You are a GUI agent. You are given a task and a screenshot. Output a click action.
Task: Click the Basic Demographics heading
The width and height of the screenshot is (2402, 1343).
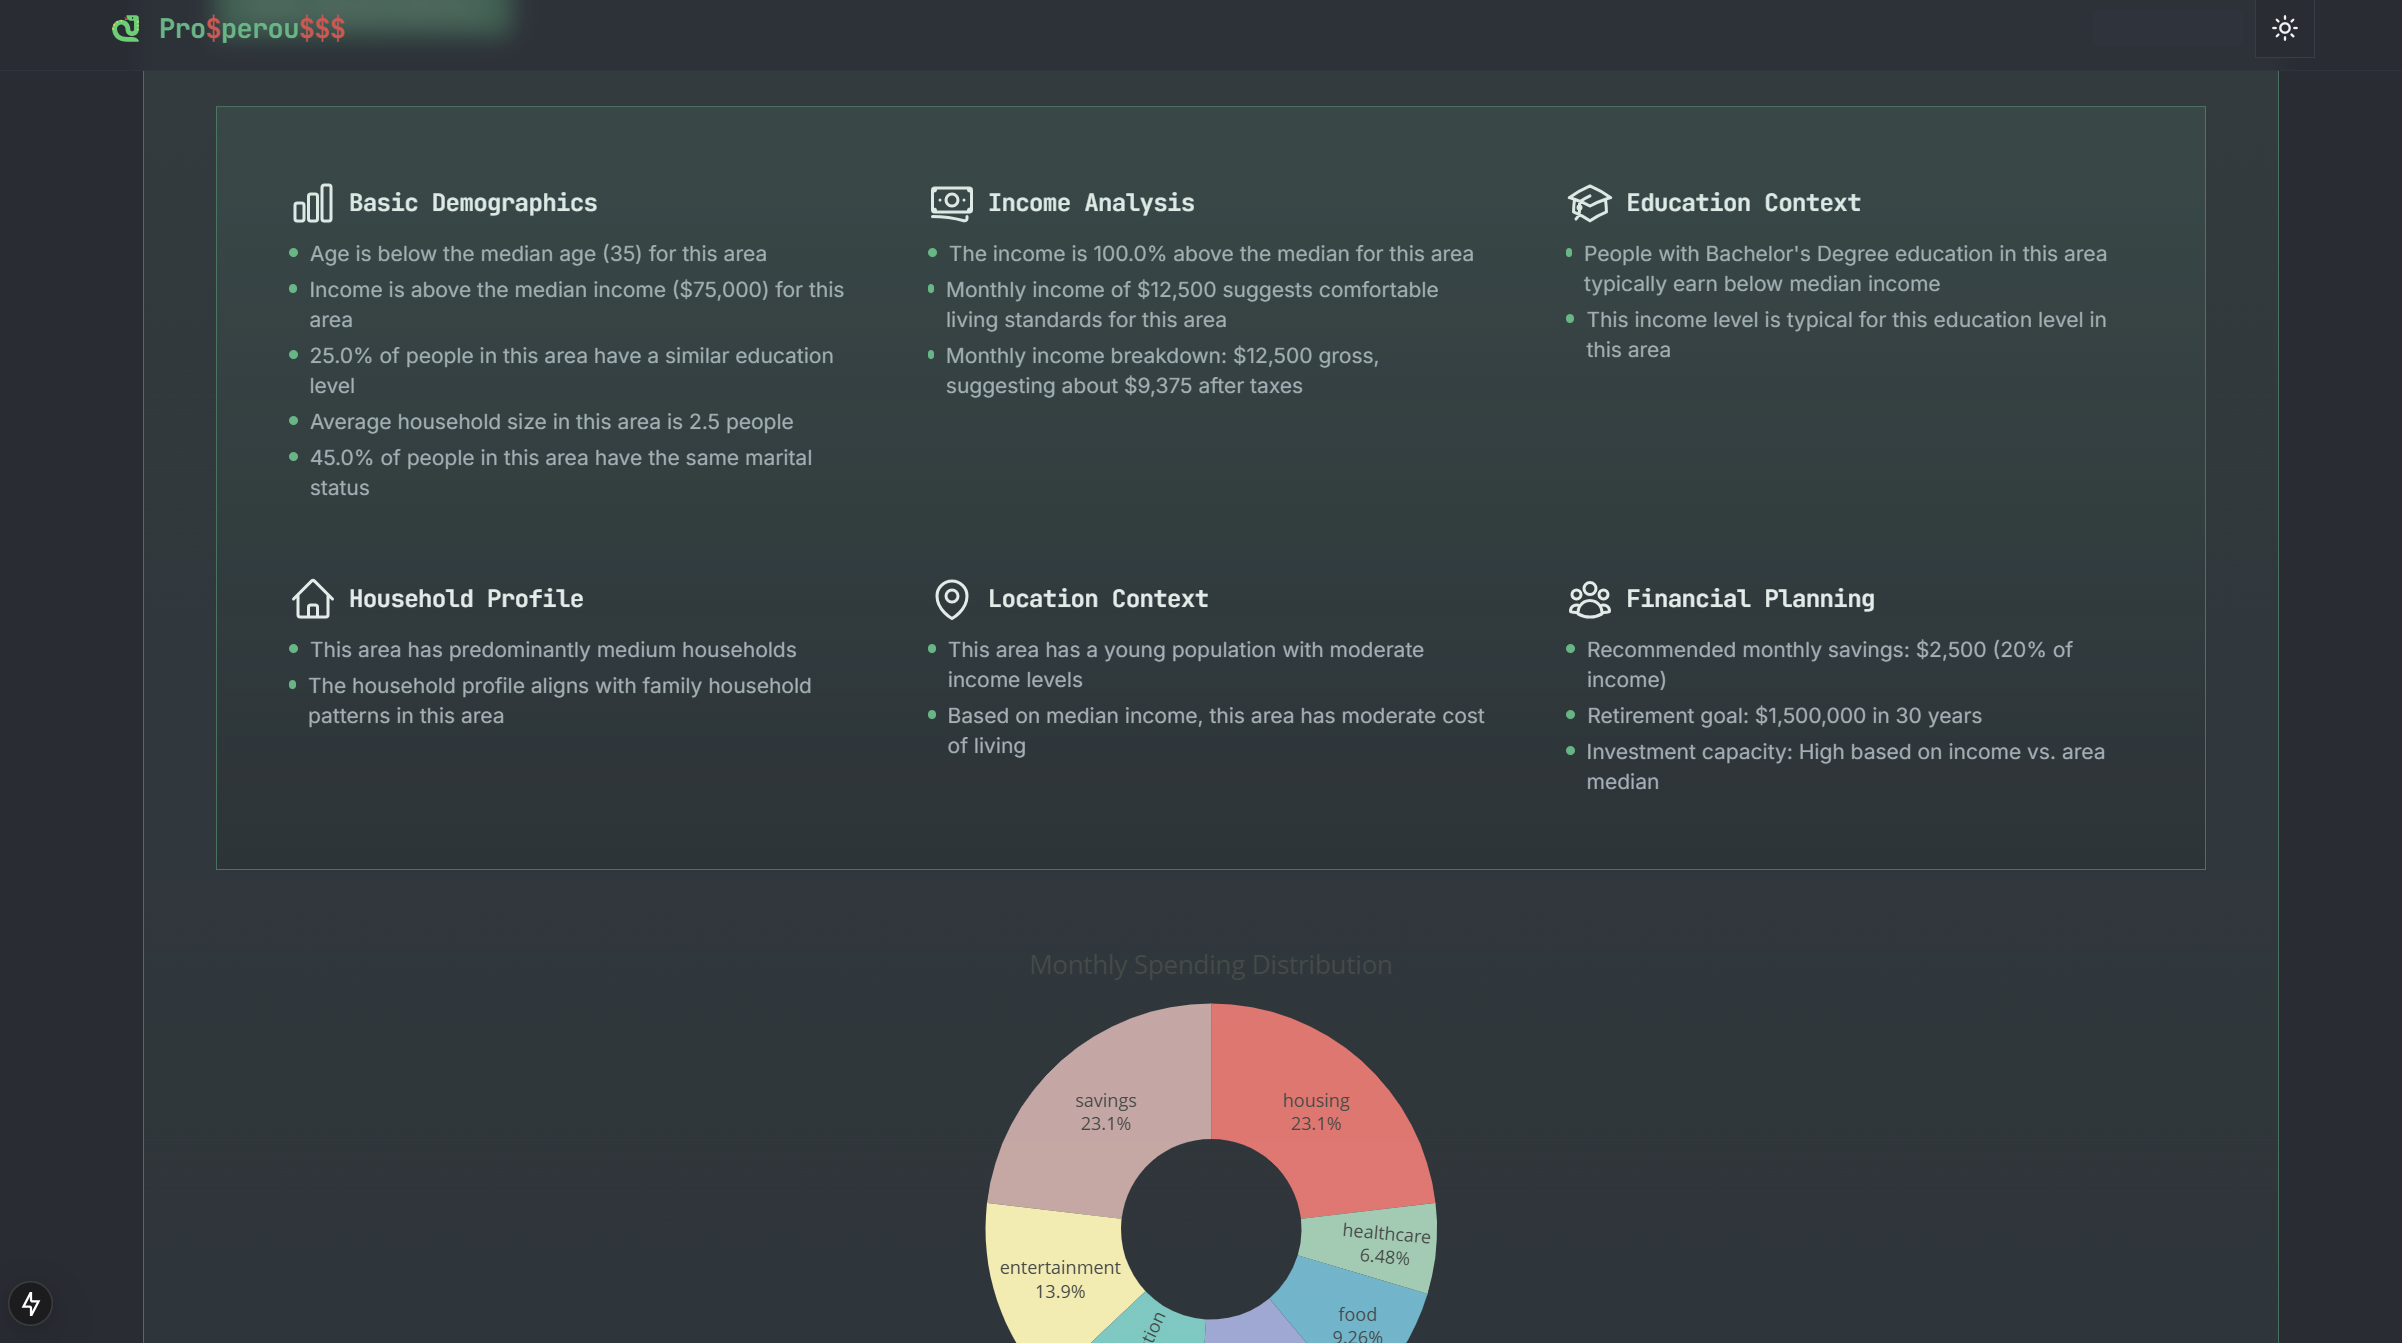pos(472,203)
